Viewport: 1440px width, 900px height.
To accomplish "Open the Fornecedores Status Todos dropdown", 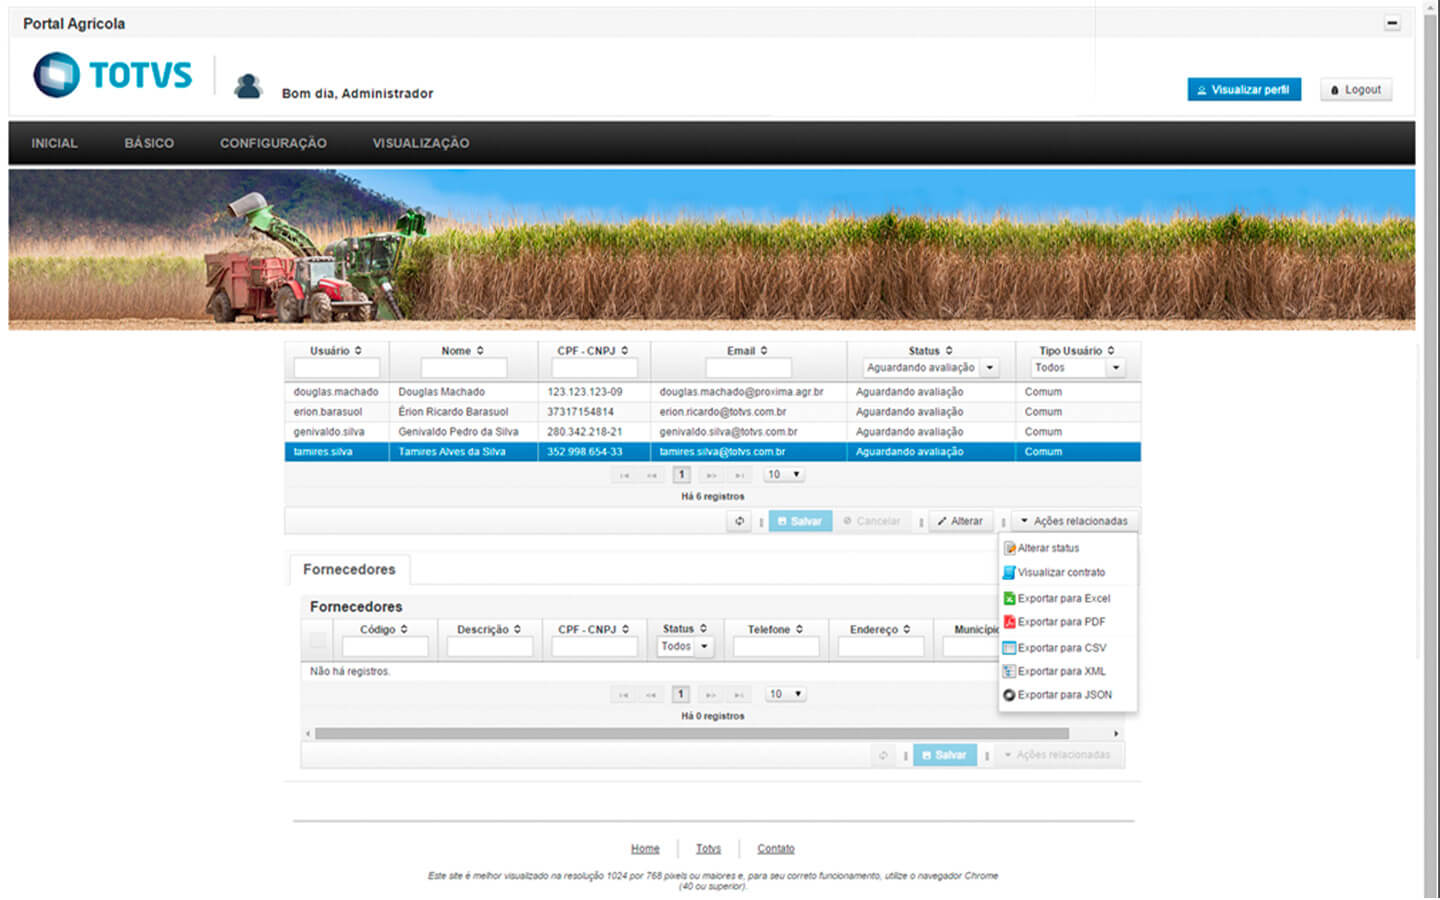I will click(704, 647).
